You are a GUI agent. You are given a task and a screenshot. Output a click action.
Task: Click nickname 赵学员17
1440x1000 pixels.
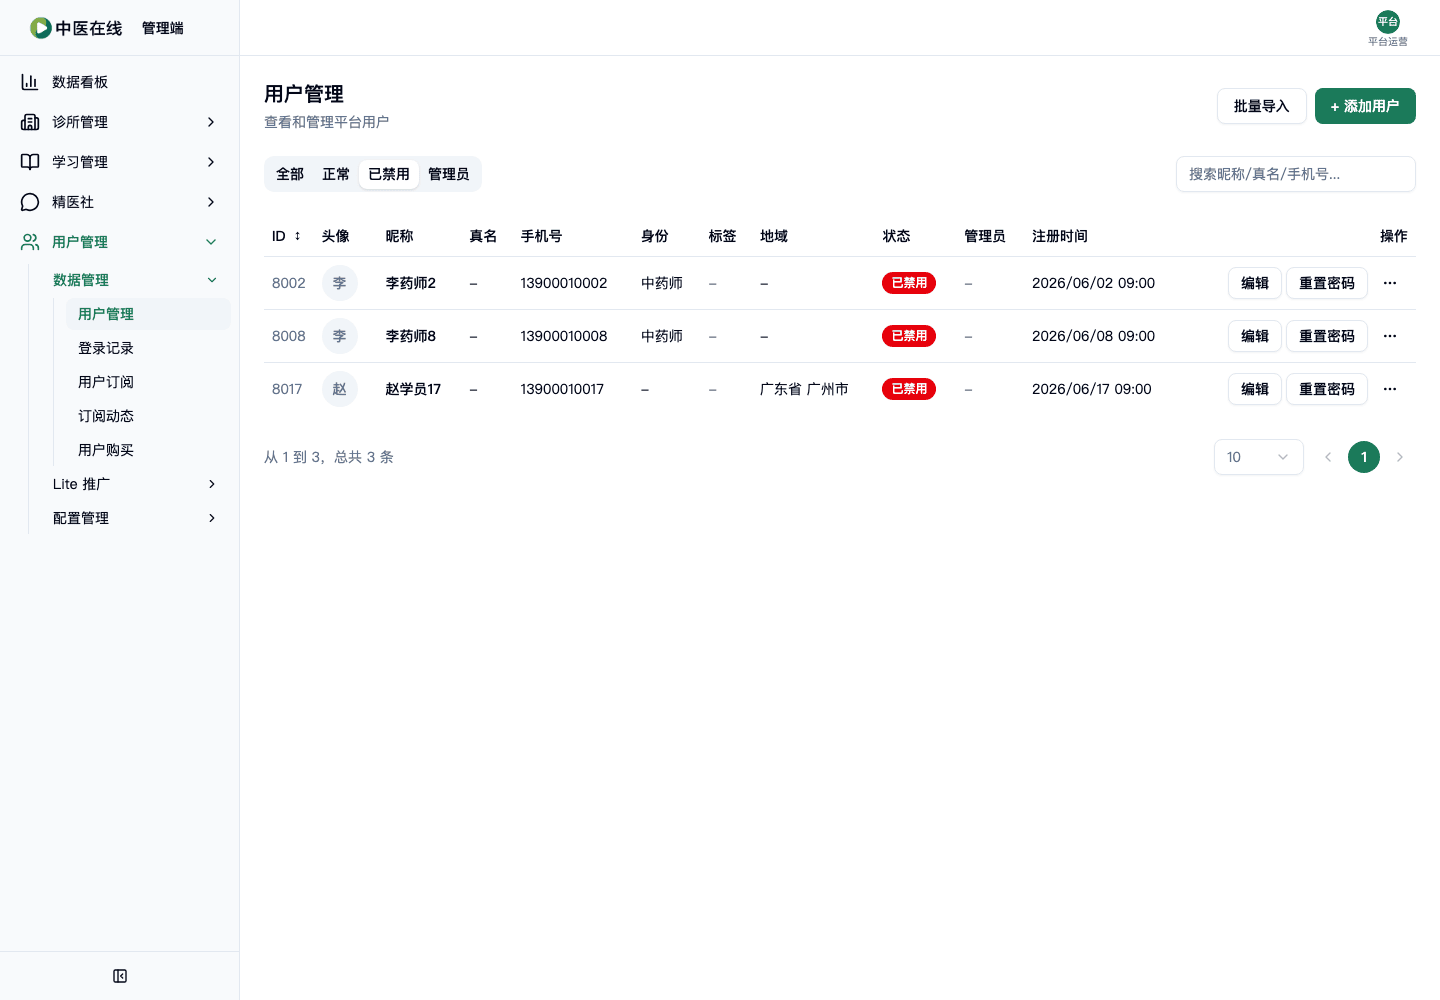point(413,389)
